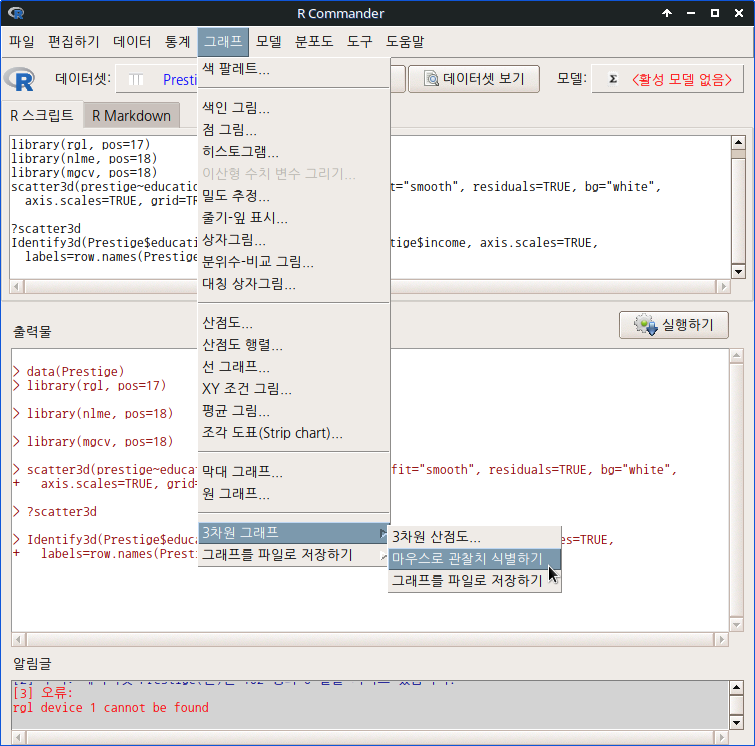The height and width of the screenshot is (746, 755).
Task: Select 마우스로 관찰치 식별하기 submenu item
Action: click(475, 559)
